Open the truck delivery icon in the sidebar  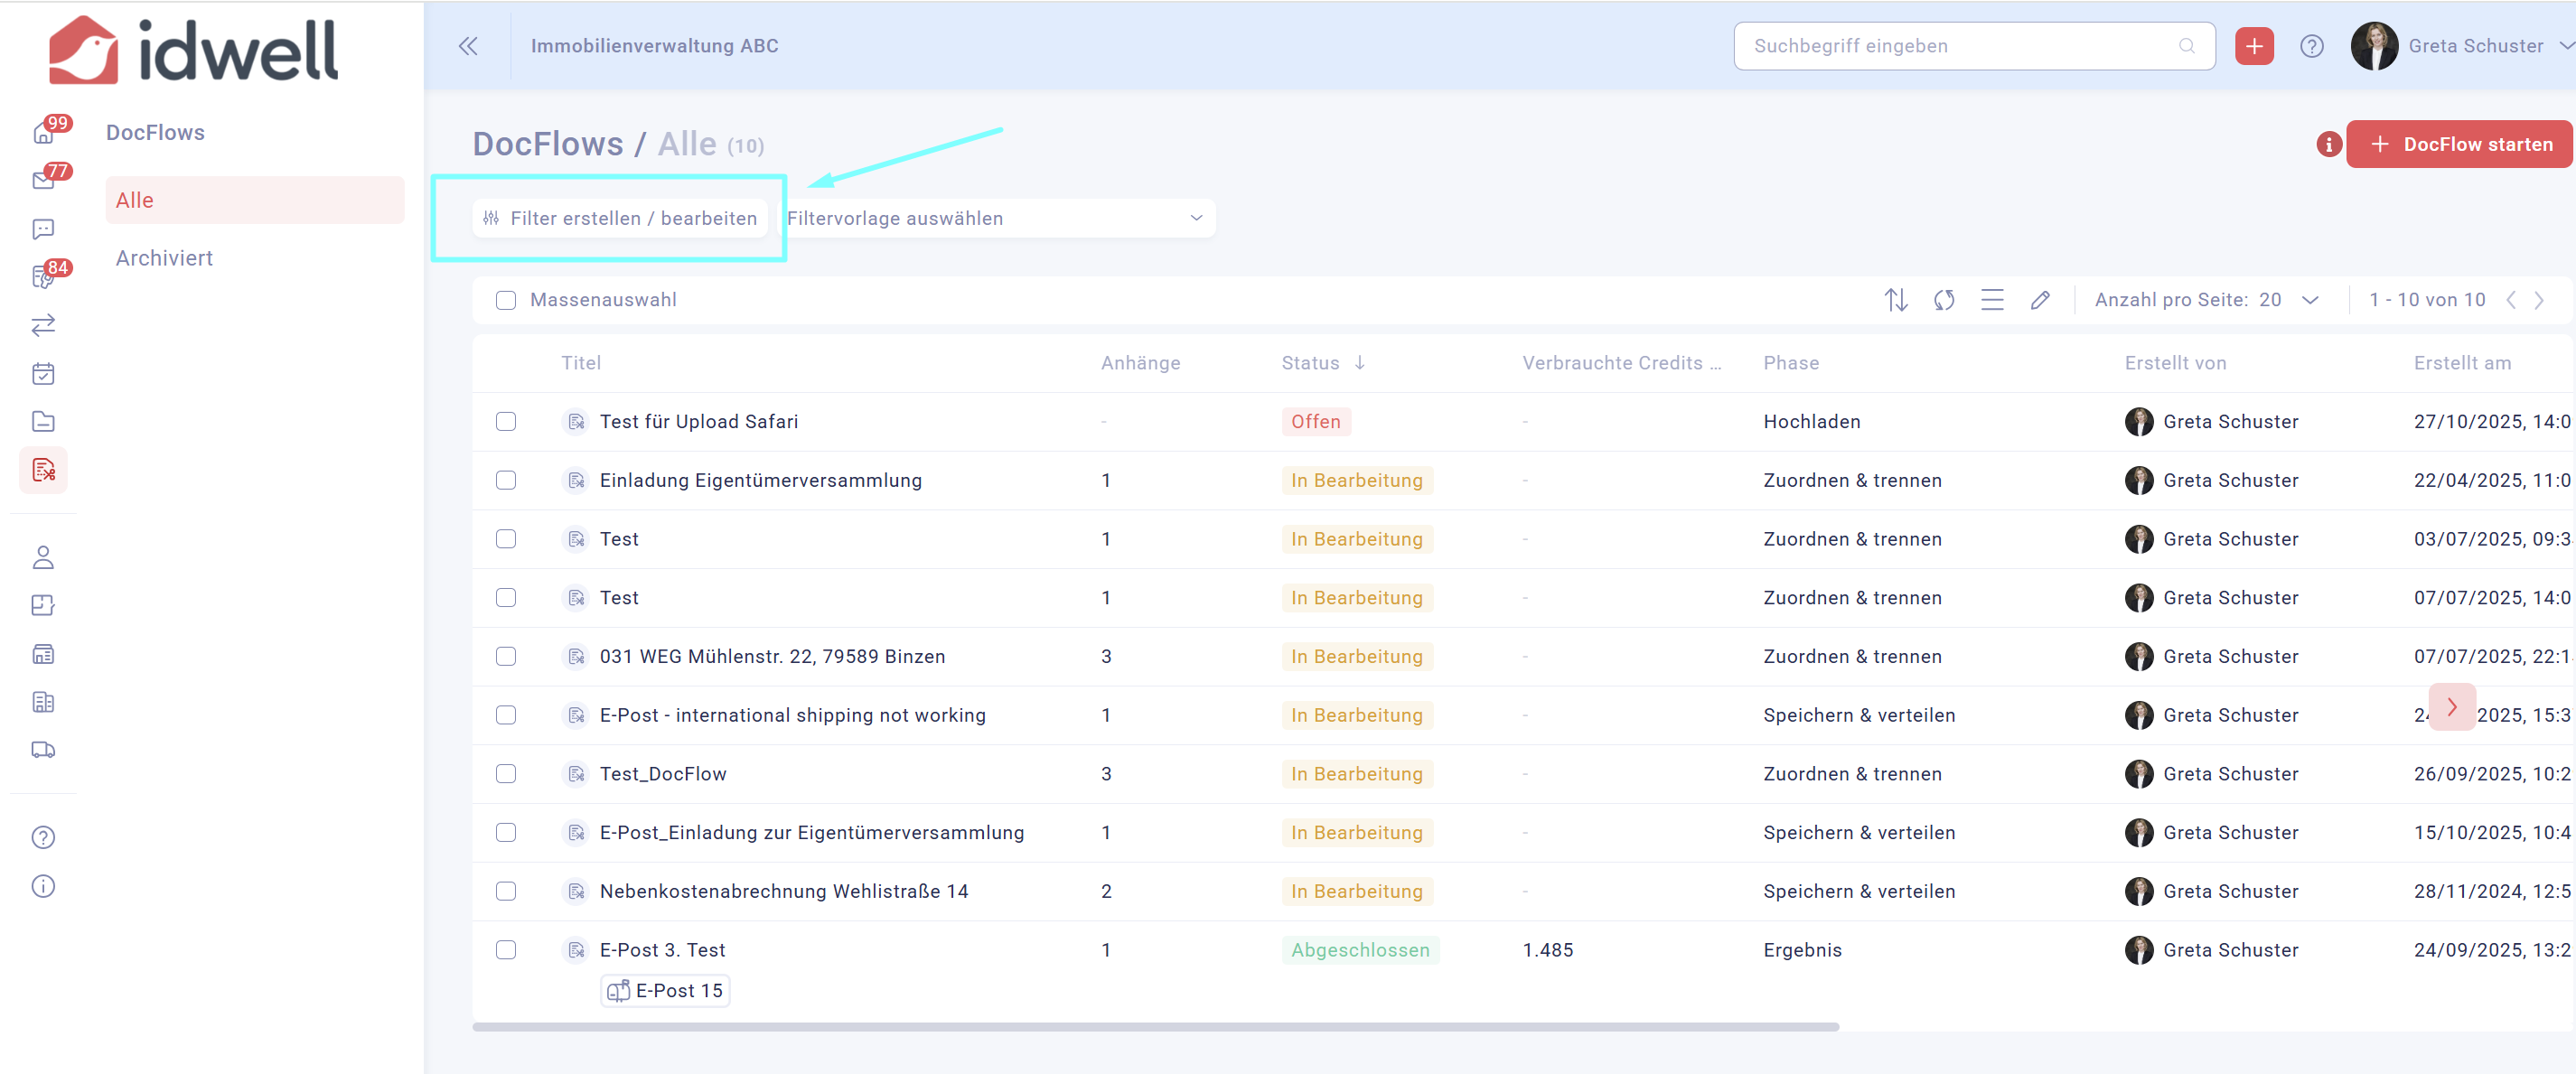43,750
